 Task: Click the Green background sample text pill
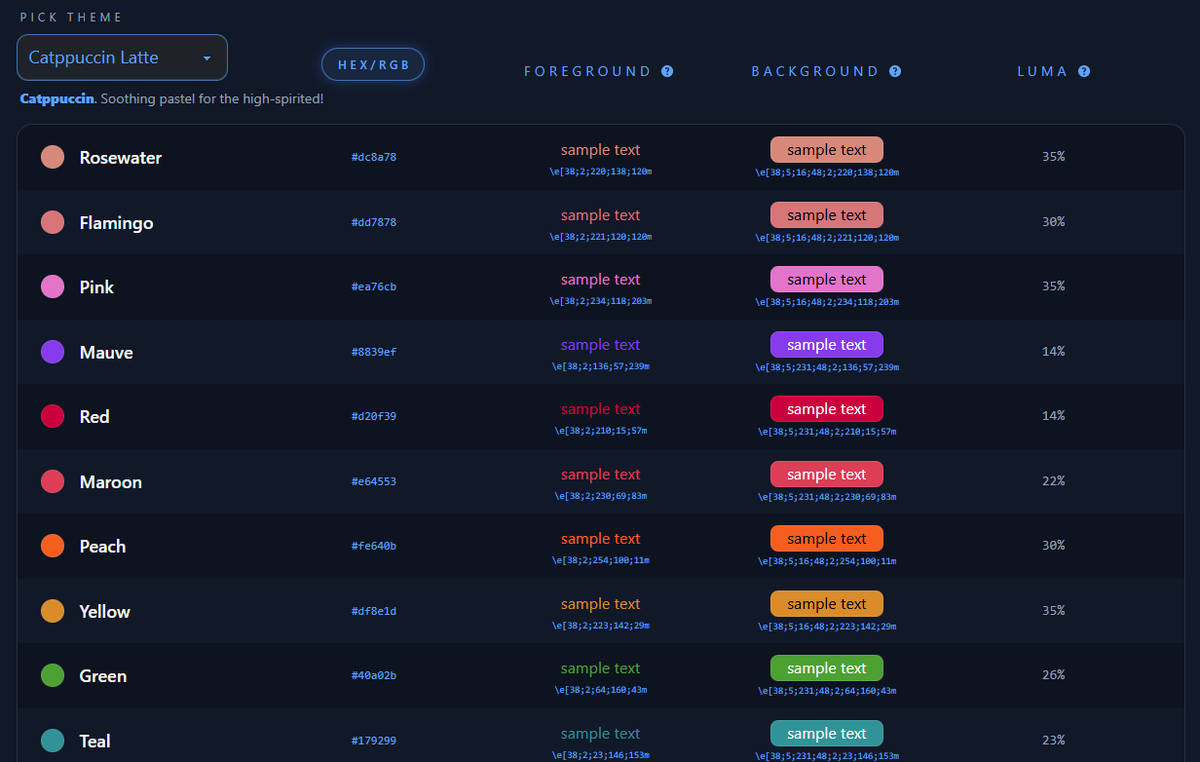pyautogui.click(x=827, y=668)
